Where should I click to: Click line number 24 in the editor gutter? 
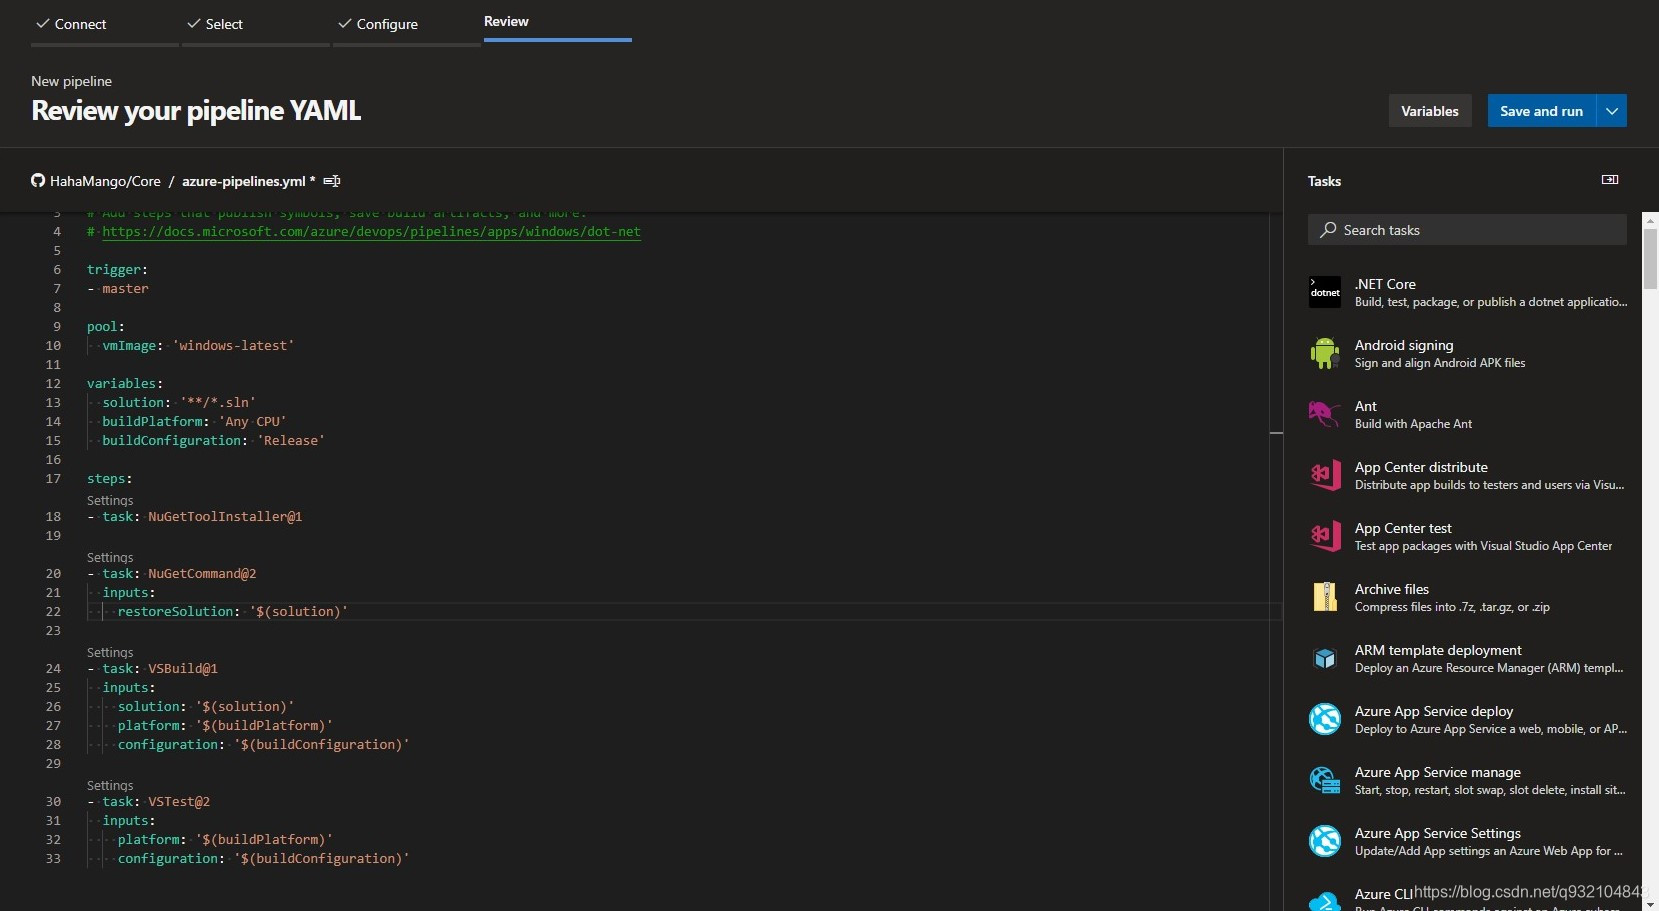(x=53, y=668)
